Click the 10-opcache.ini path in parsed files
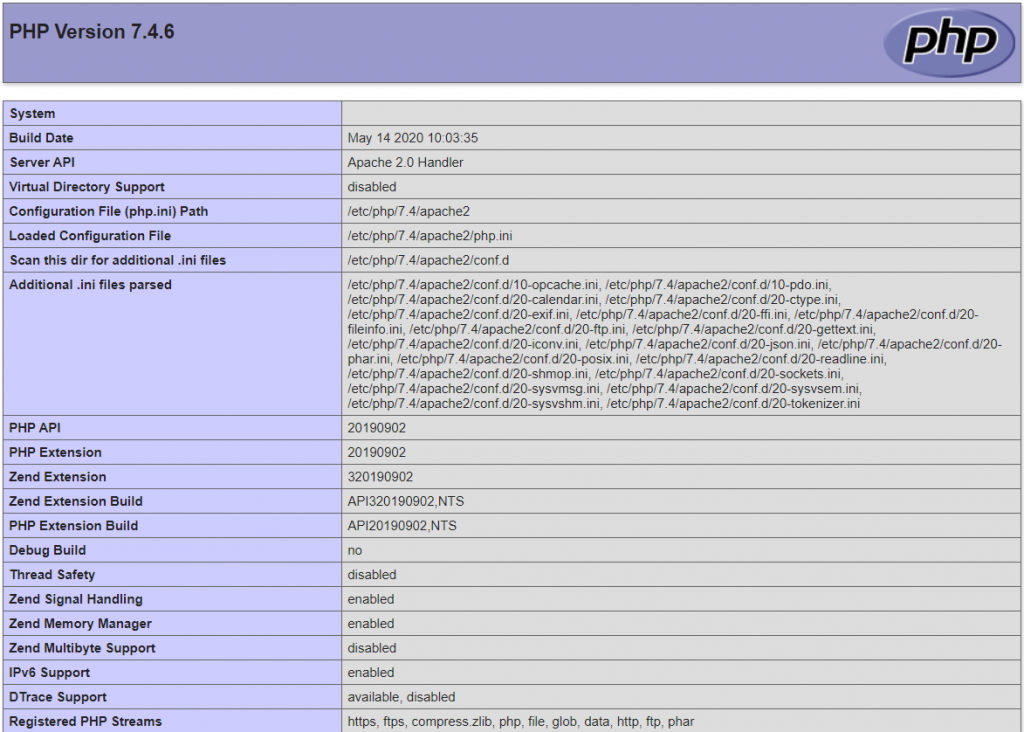Image resolution: width=1024 pixels, height=732 pixels. point(473,285)
